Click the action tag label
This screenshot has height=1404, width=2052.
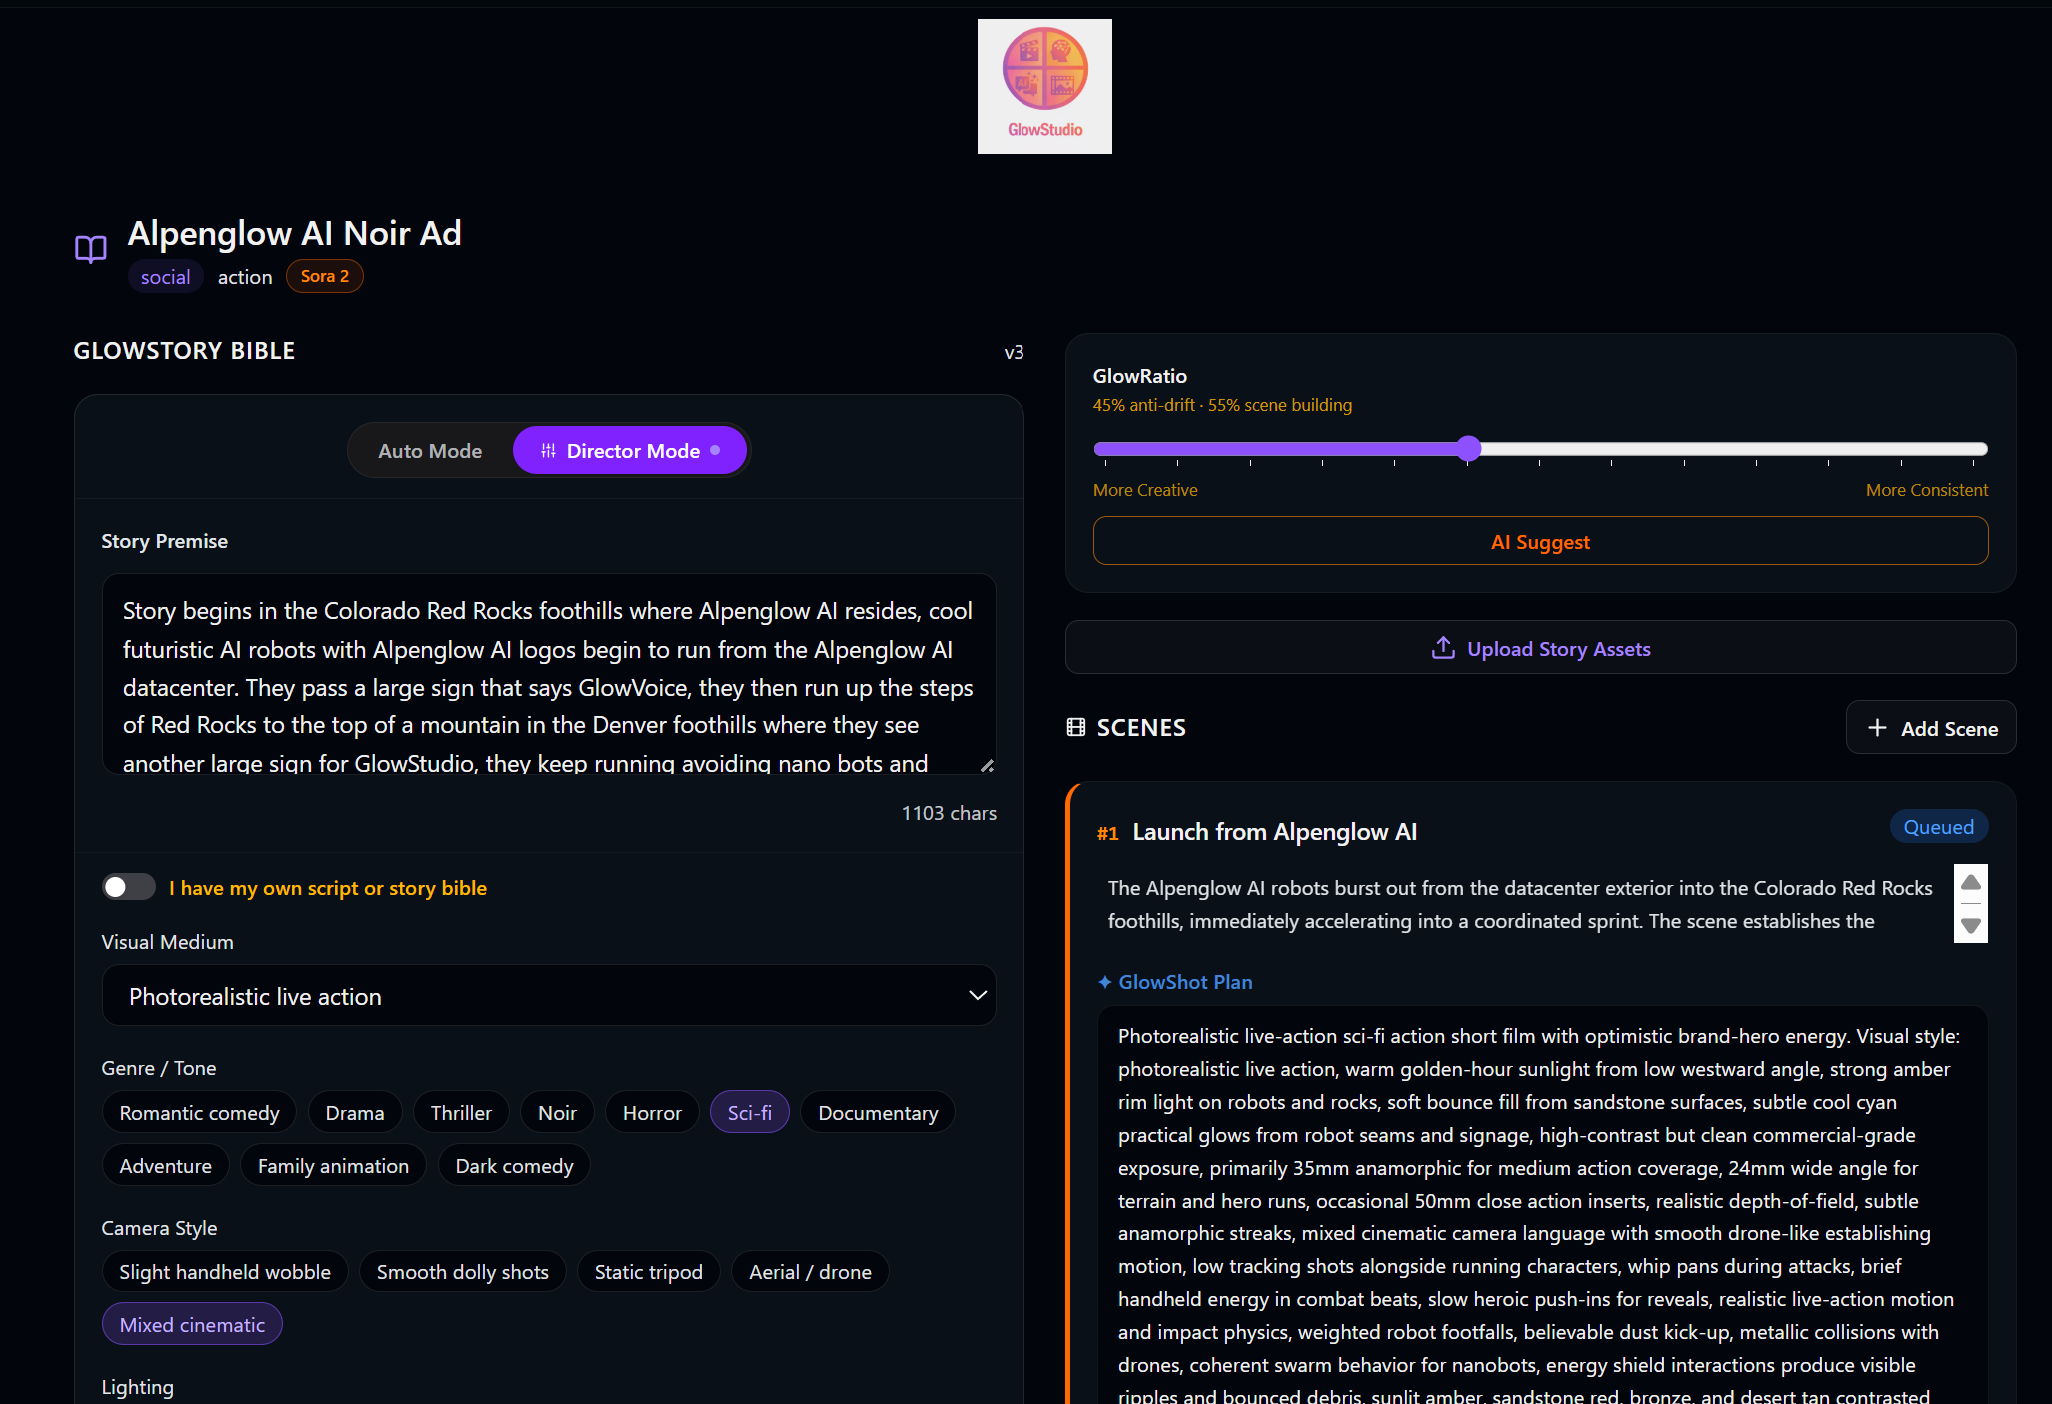pos(245,277)
